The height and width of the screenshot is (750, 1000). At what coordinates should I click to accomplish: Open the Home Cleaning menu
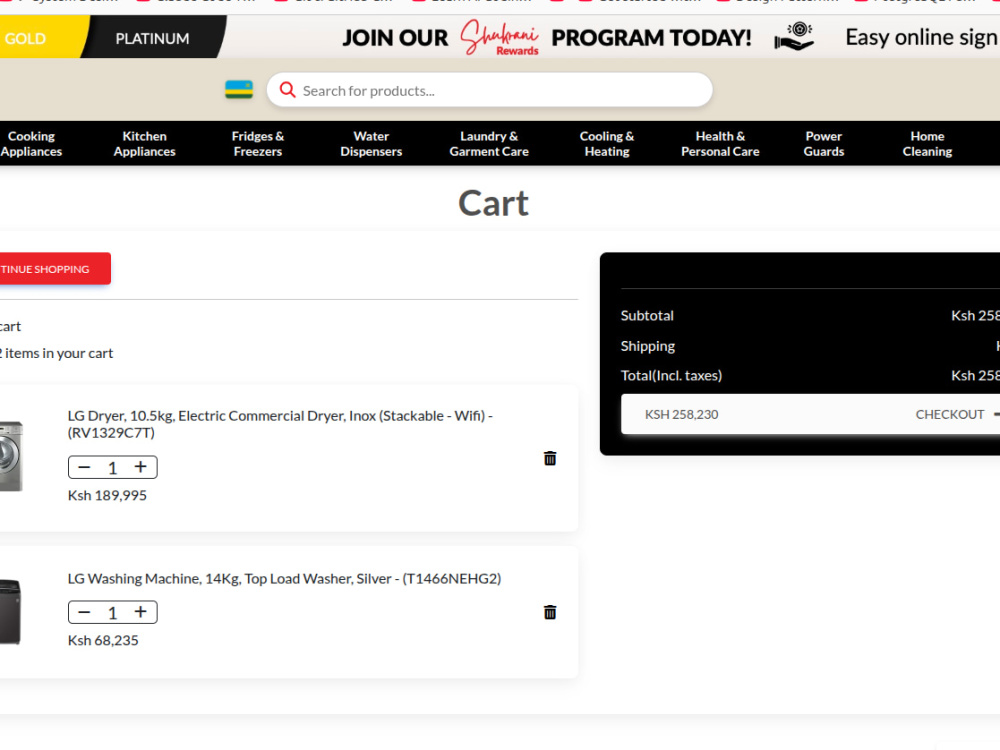(x=927, y=143)
